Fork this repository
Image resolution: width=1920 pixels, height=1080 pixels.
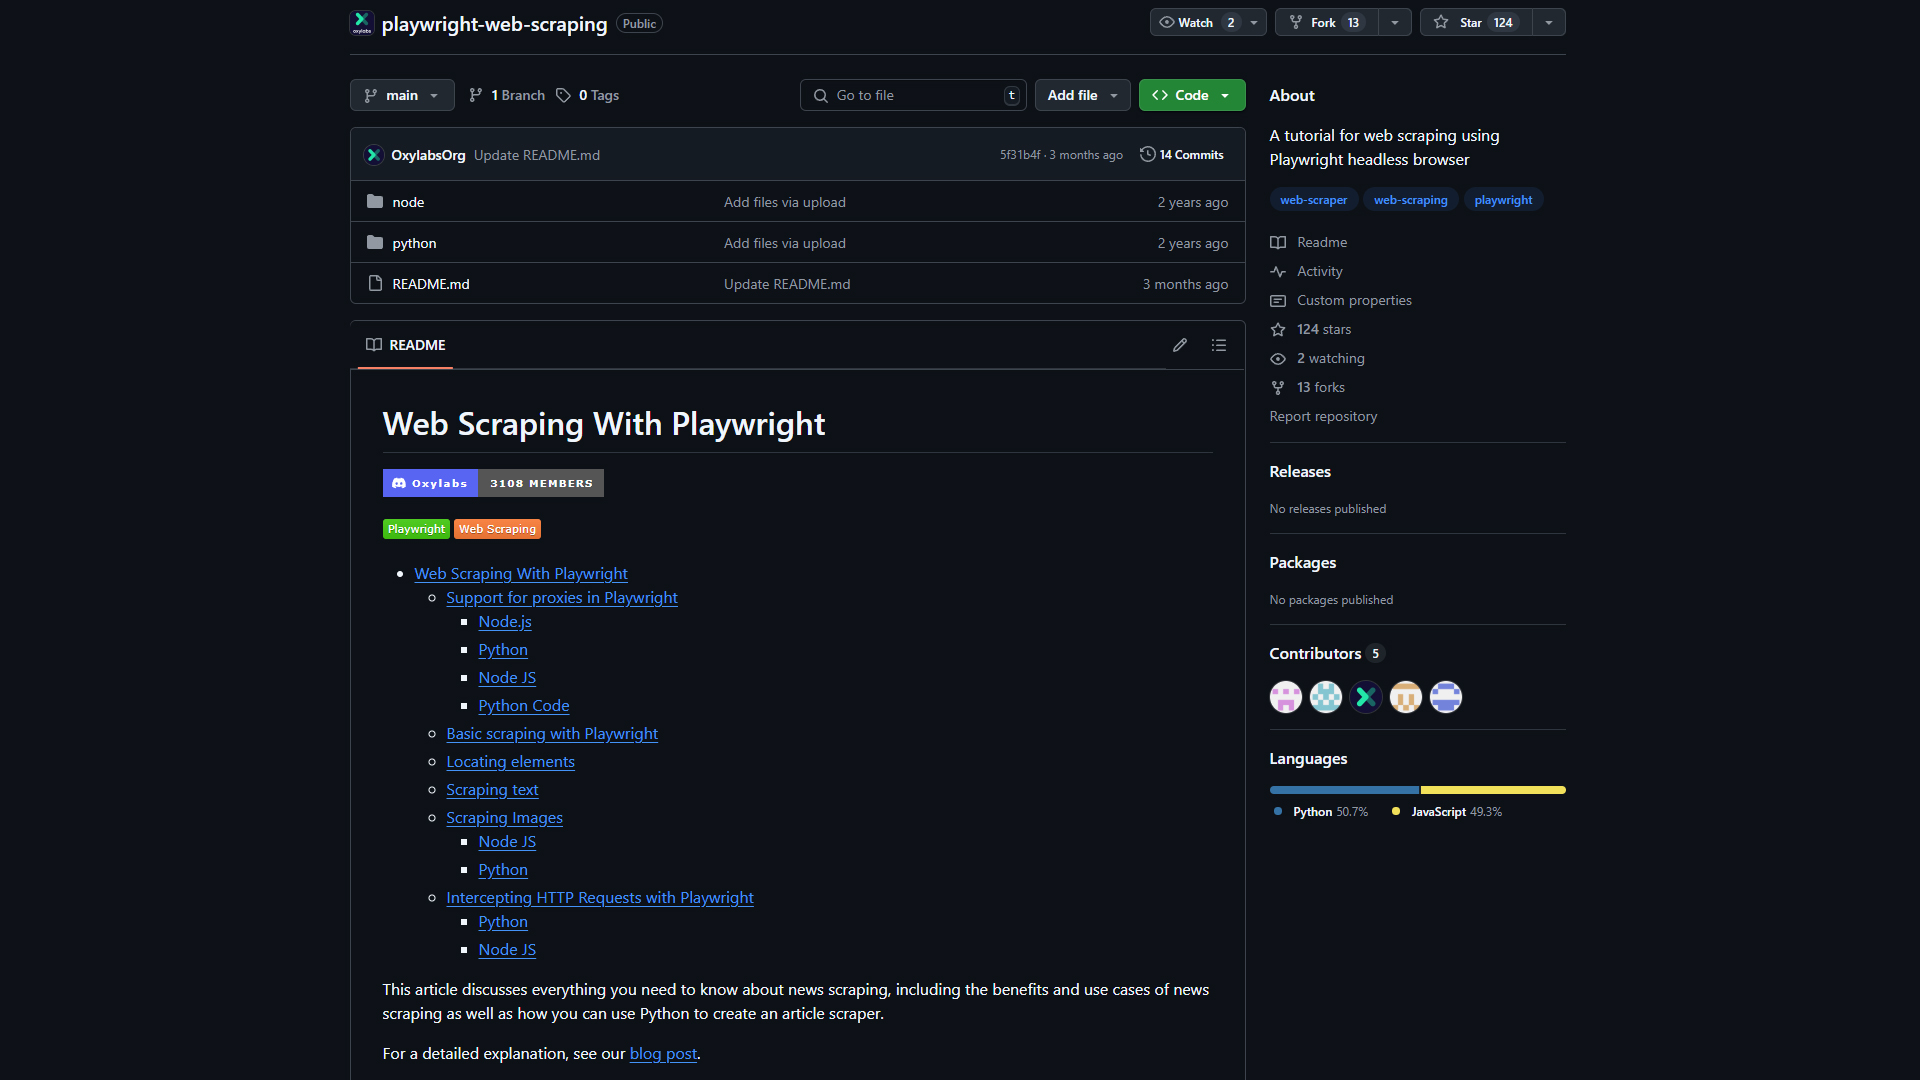(x=1326, y=22)
